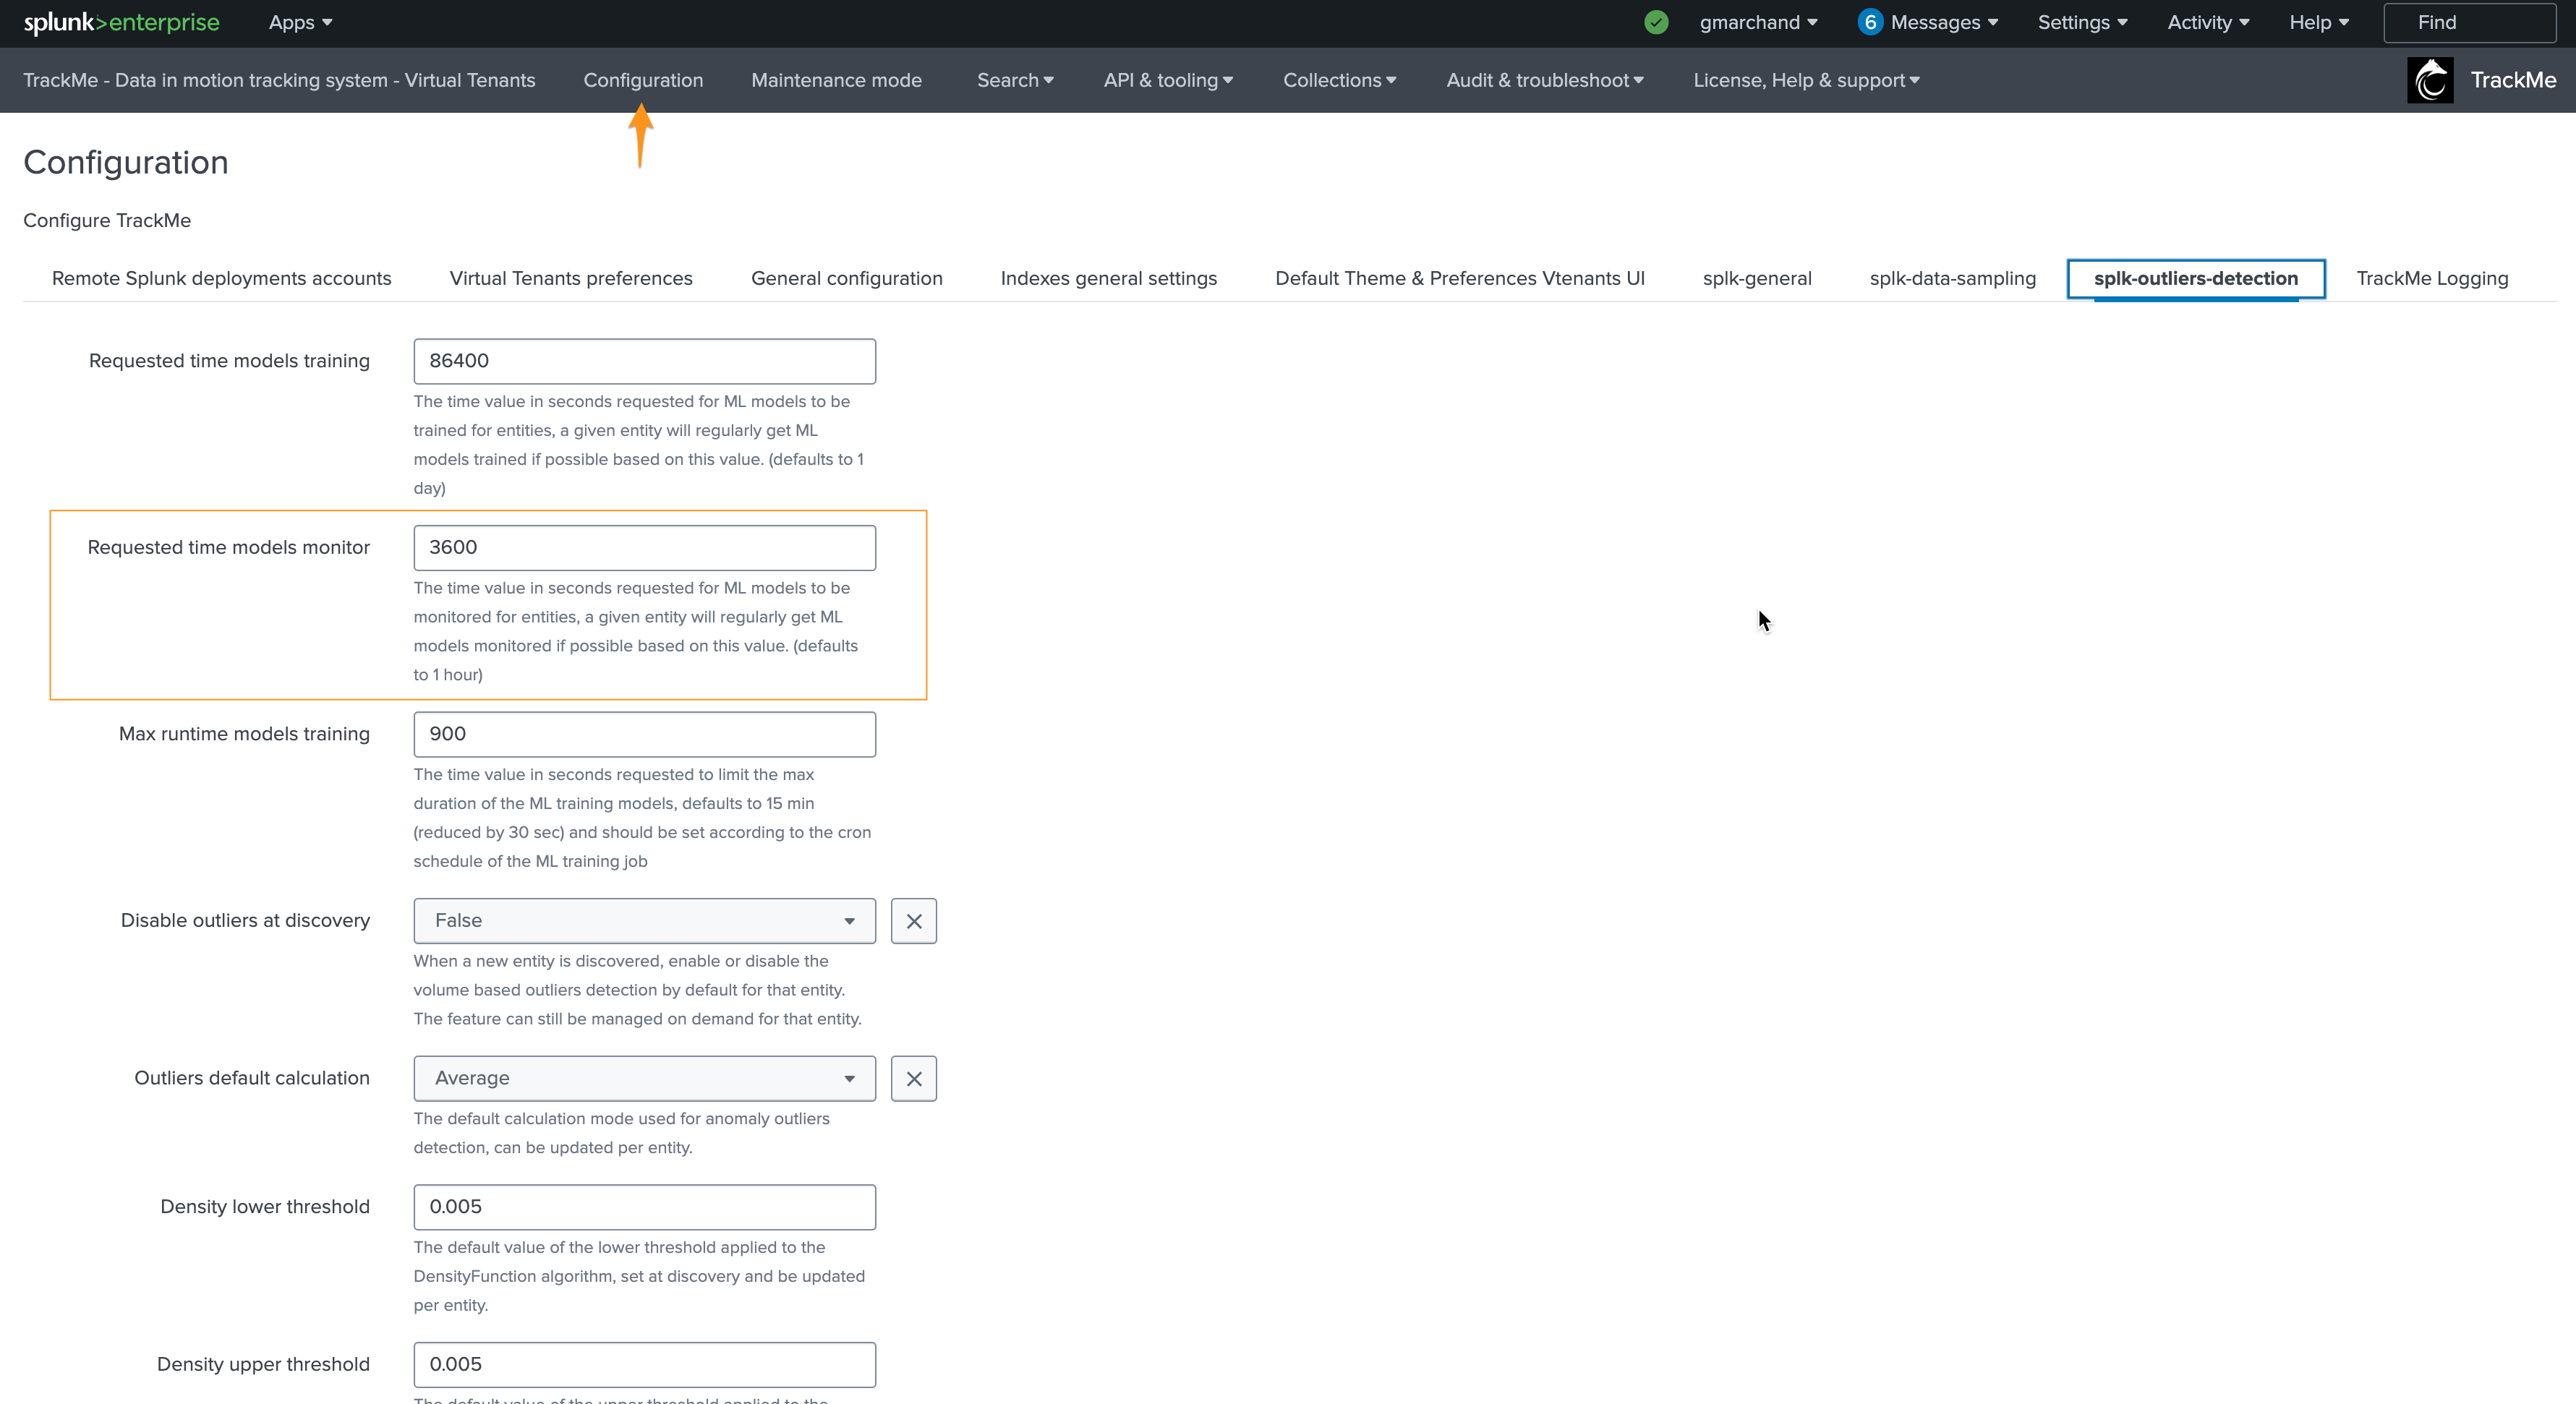
Task: Open the TrackMe Logging tab
Action: pyautogui.click(x=2432, y=278)
